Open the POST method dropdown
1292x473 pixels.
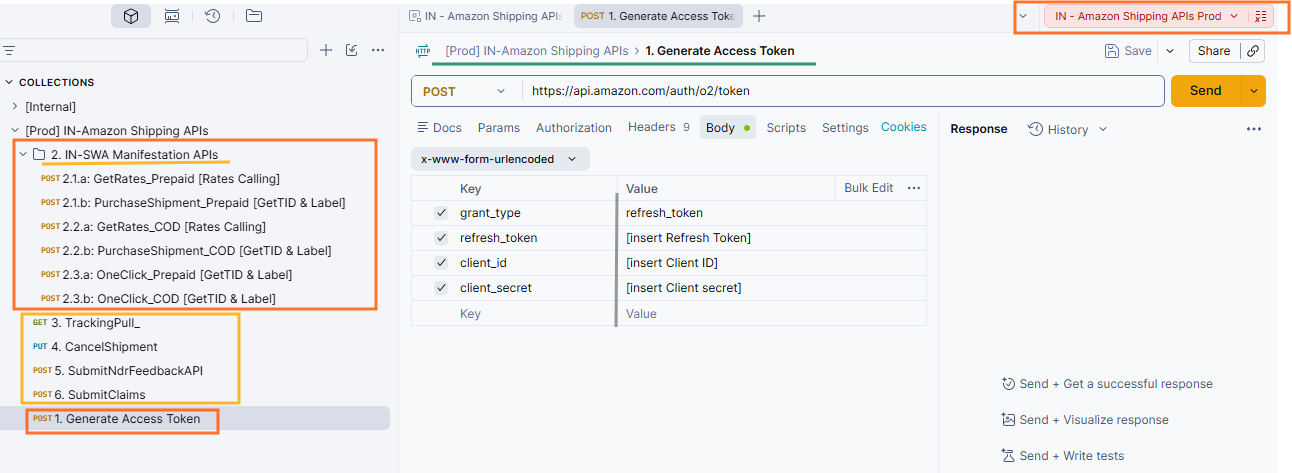coord(465,91)
